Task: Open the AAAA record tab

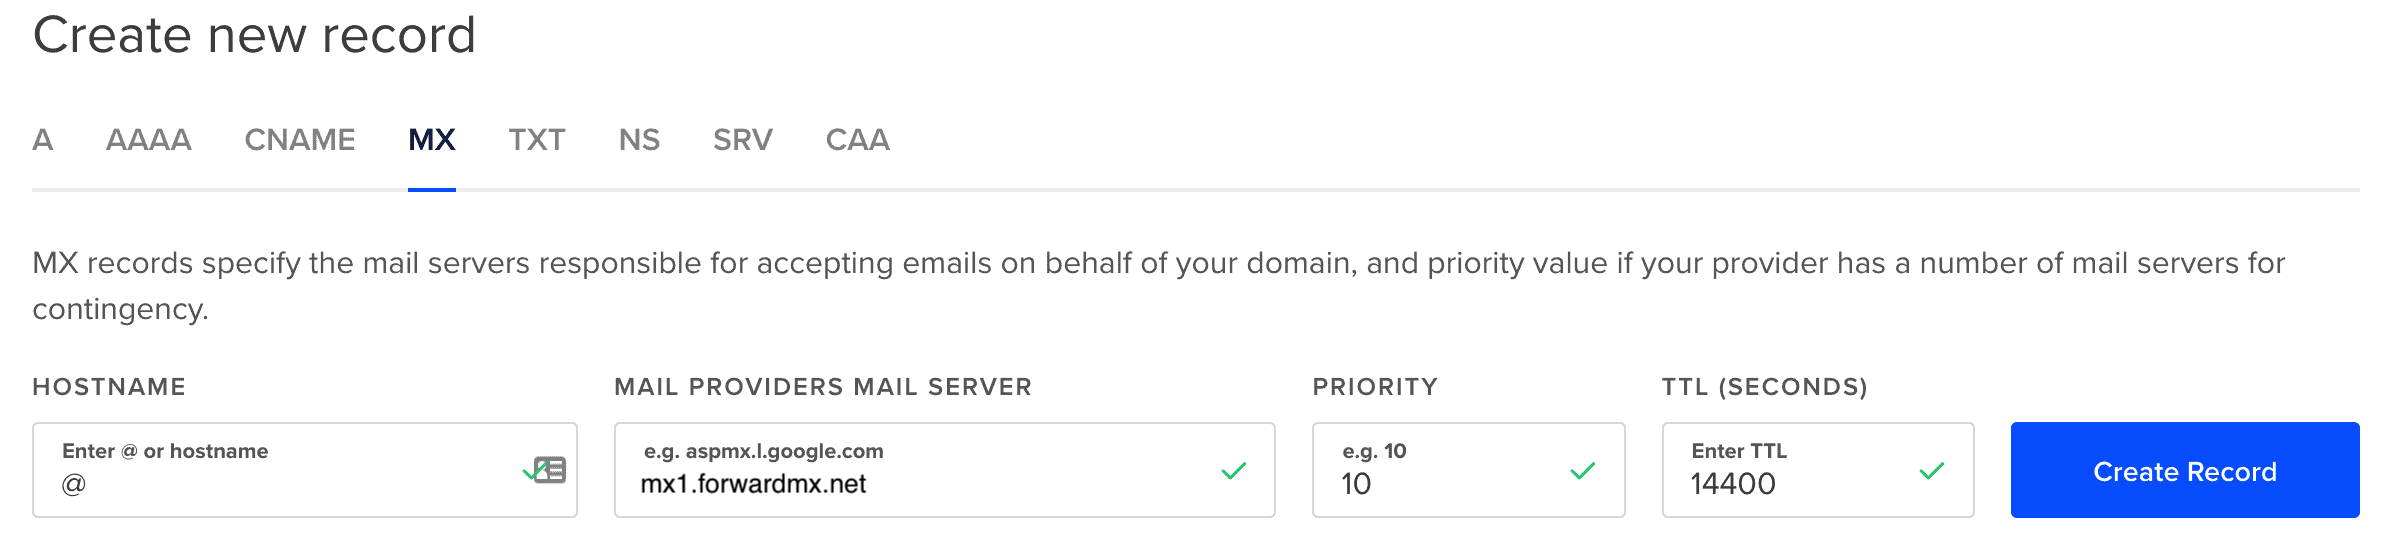Action: point(149,140)
